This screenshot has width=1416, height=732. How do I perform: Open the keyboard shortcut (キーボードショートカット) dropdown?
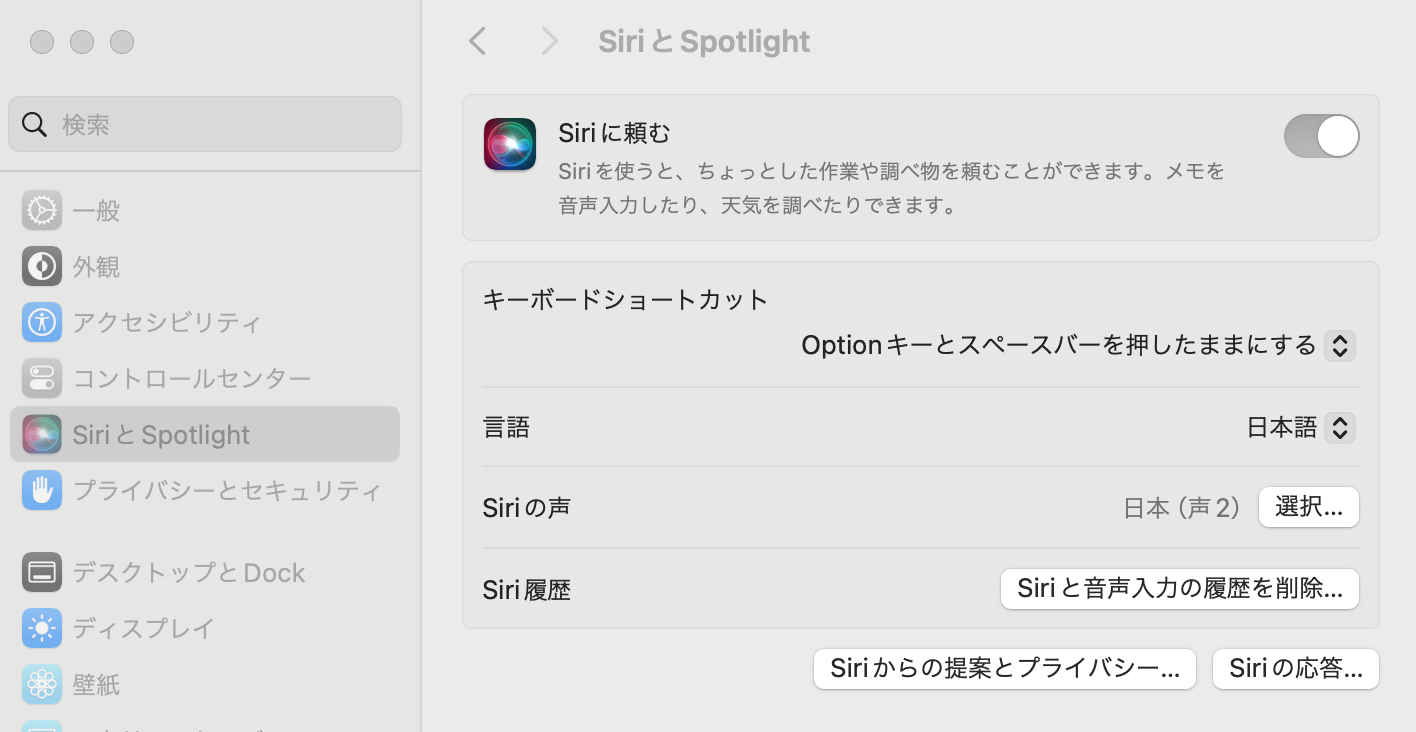(1339, 346)
